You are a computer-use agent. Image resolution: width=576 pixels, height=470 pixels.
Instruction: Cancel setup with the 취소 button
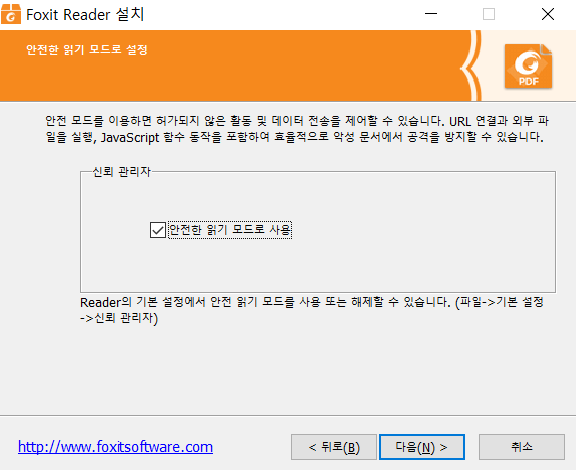point(522,447)
